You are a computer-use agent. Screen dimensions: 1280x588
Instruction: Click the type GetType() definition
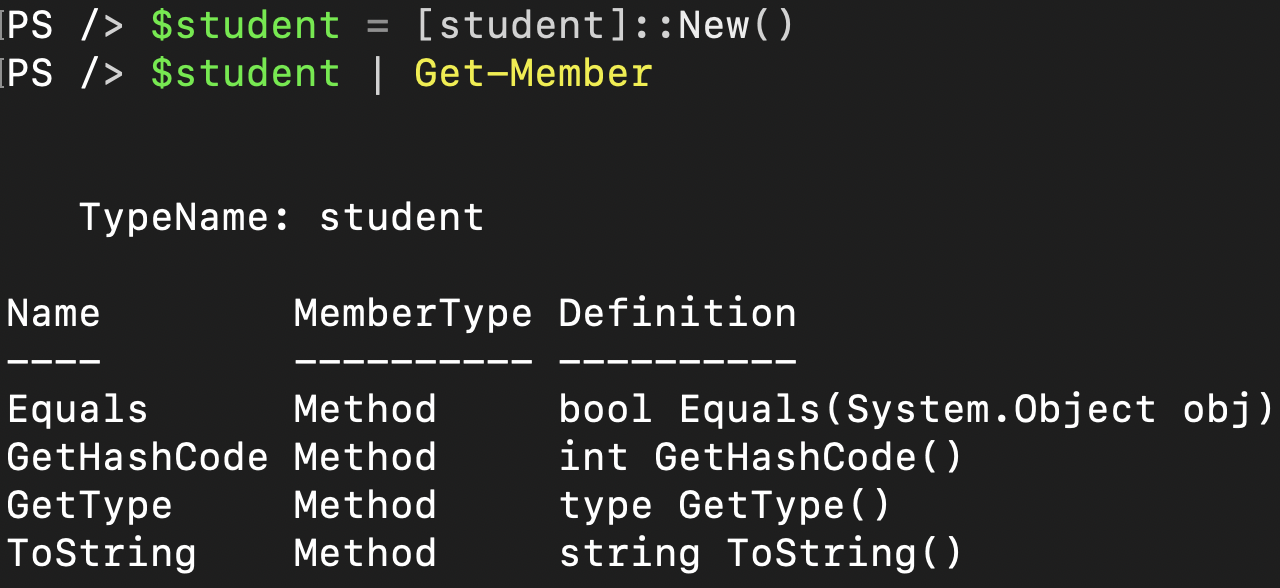[x=725, y=506]
